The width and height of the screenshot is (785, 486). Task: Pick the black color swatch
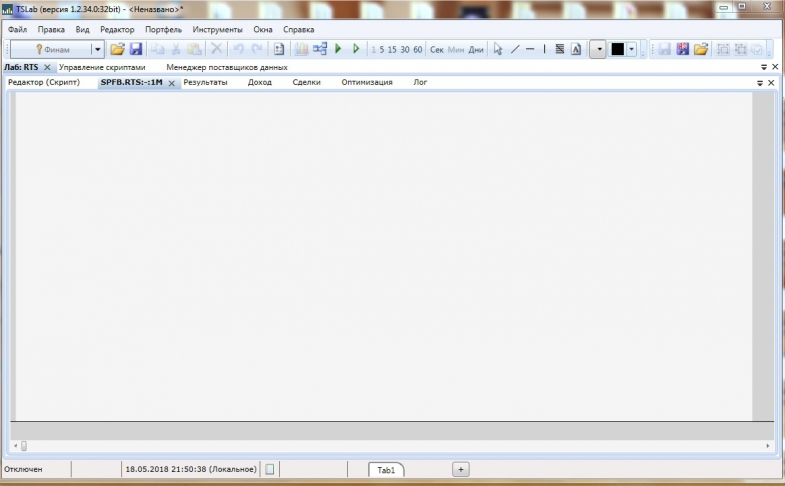click(617, 49)
